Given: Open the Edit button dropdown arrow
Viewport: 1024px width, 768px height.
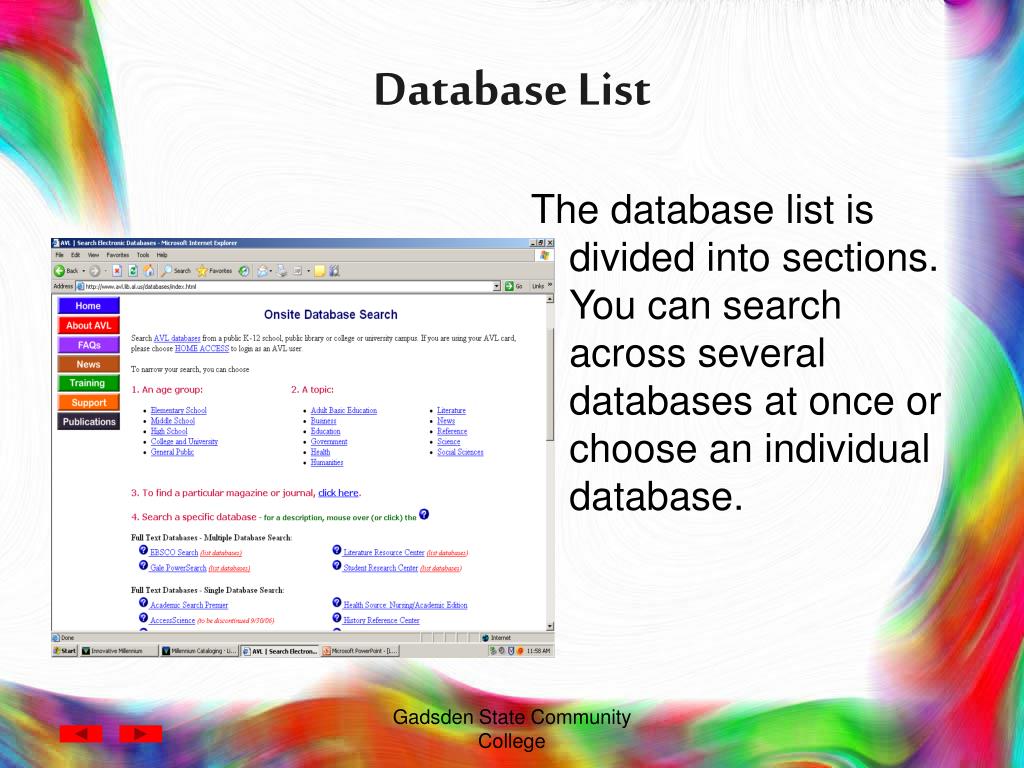Looking at the screenshot, I should tap(308, 271).
